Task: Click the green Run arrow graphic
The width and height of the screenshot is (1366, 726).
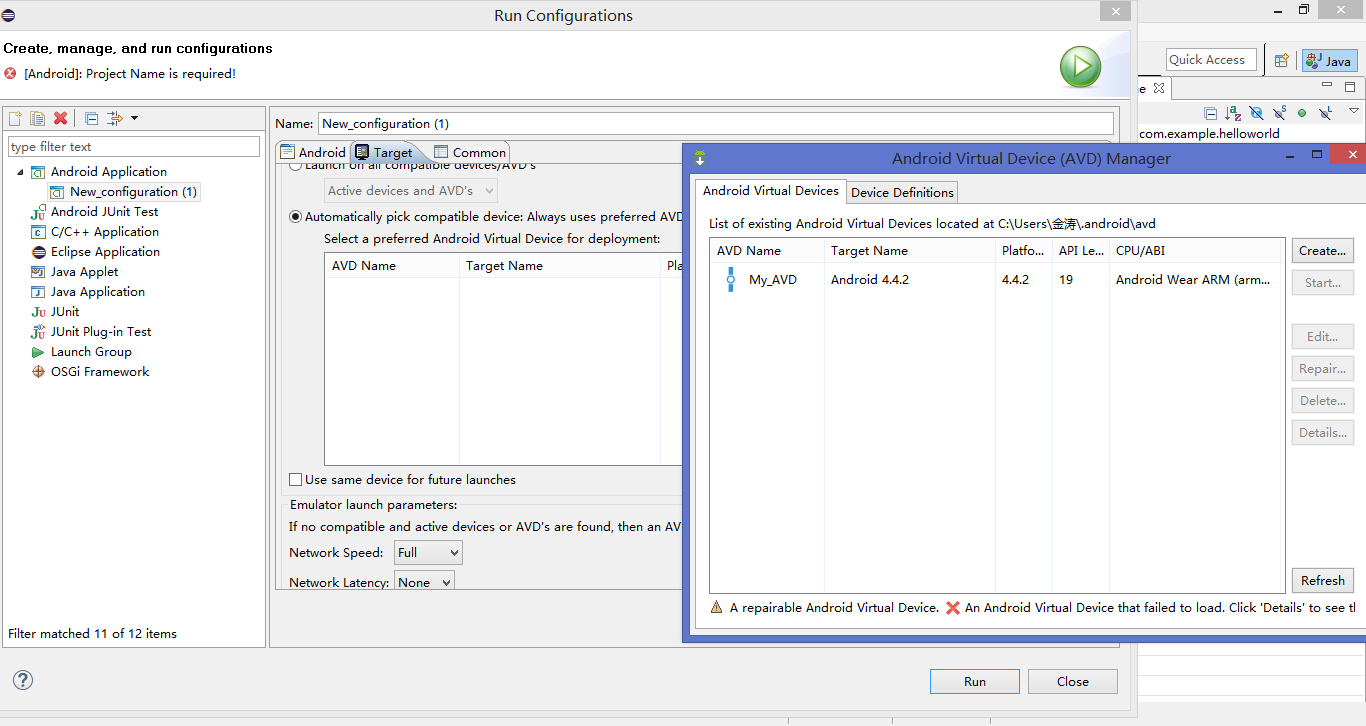Action: click(x=1080, y=67)
